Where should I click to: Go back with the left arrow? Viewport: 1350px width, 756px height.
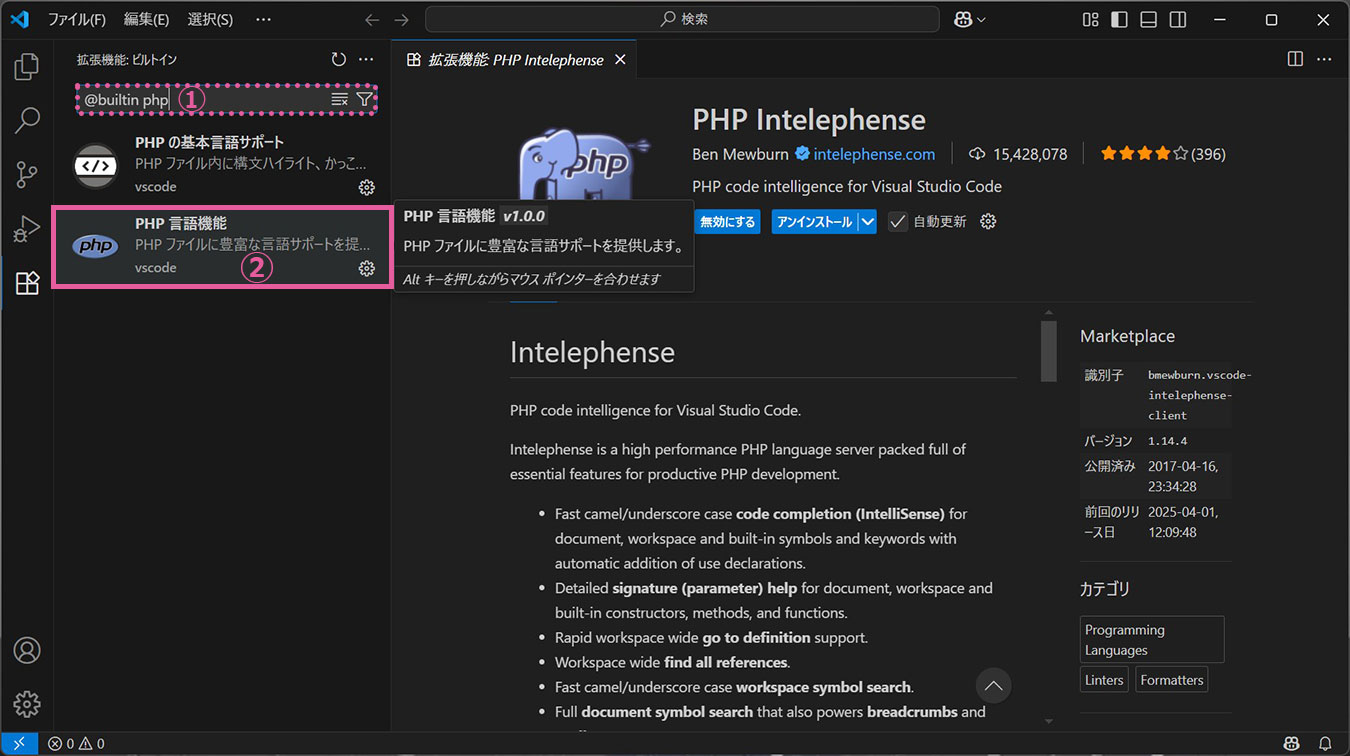tap(372, 19)
